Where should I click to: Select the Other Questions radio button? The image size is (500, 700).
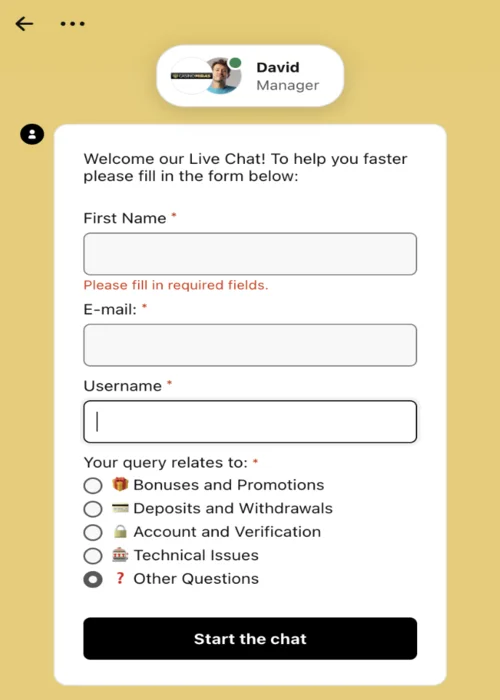coord(93,579)
